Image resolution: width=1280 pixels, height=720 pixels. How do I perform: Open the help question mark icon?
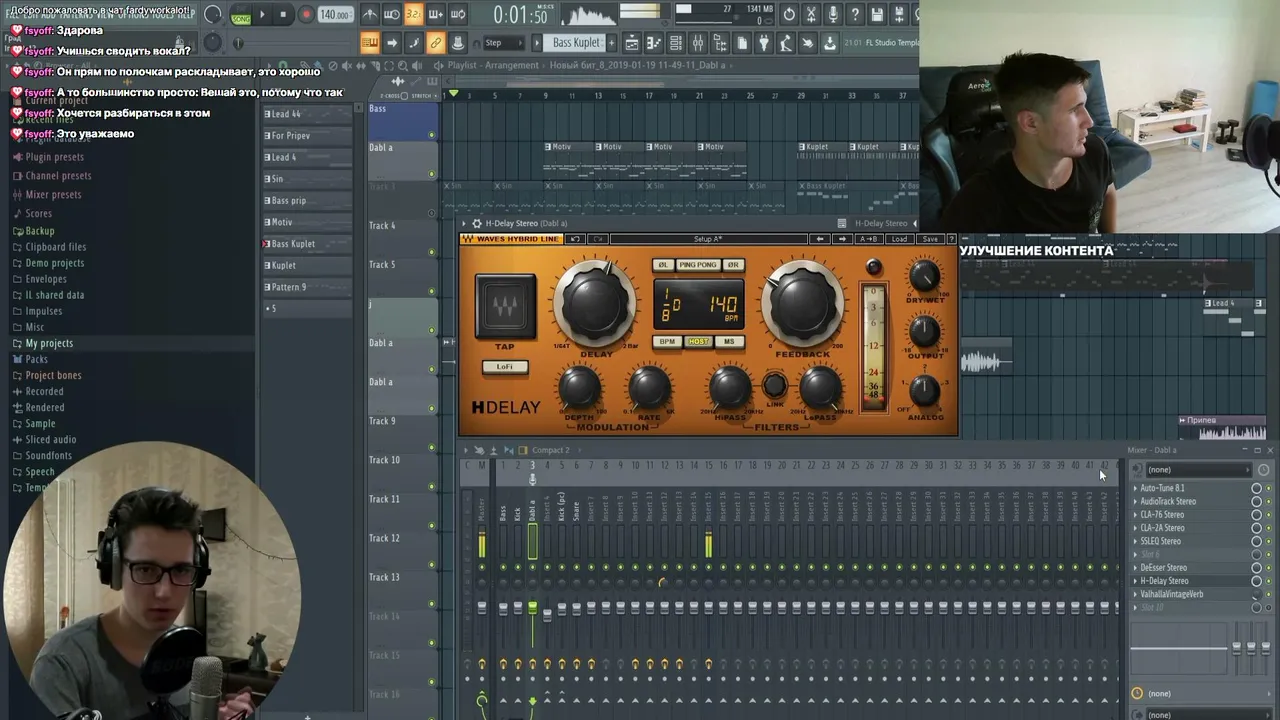pyautogui.click(x=855, y=15)
